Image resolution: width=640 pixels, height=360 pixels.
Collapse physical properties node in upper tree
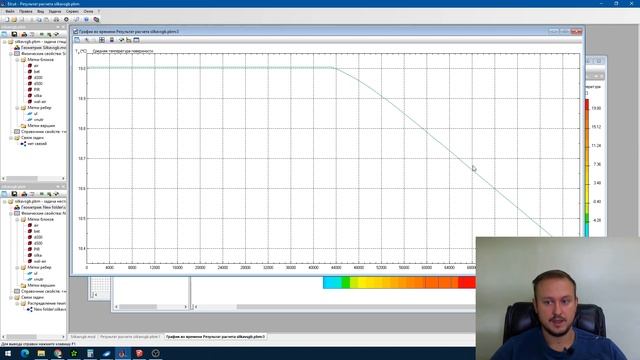click(x=11, y=53)
